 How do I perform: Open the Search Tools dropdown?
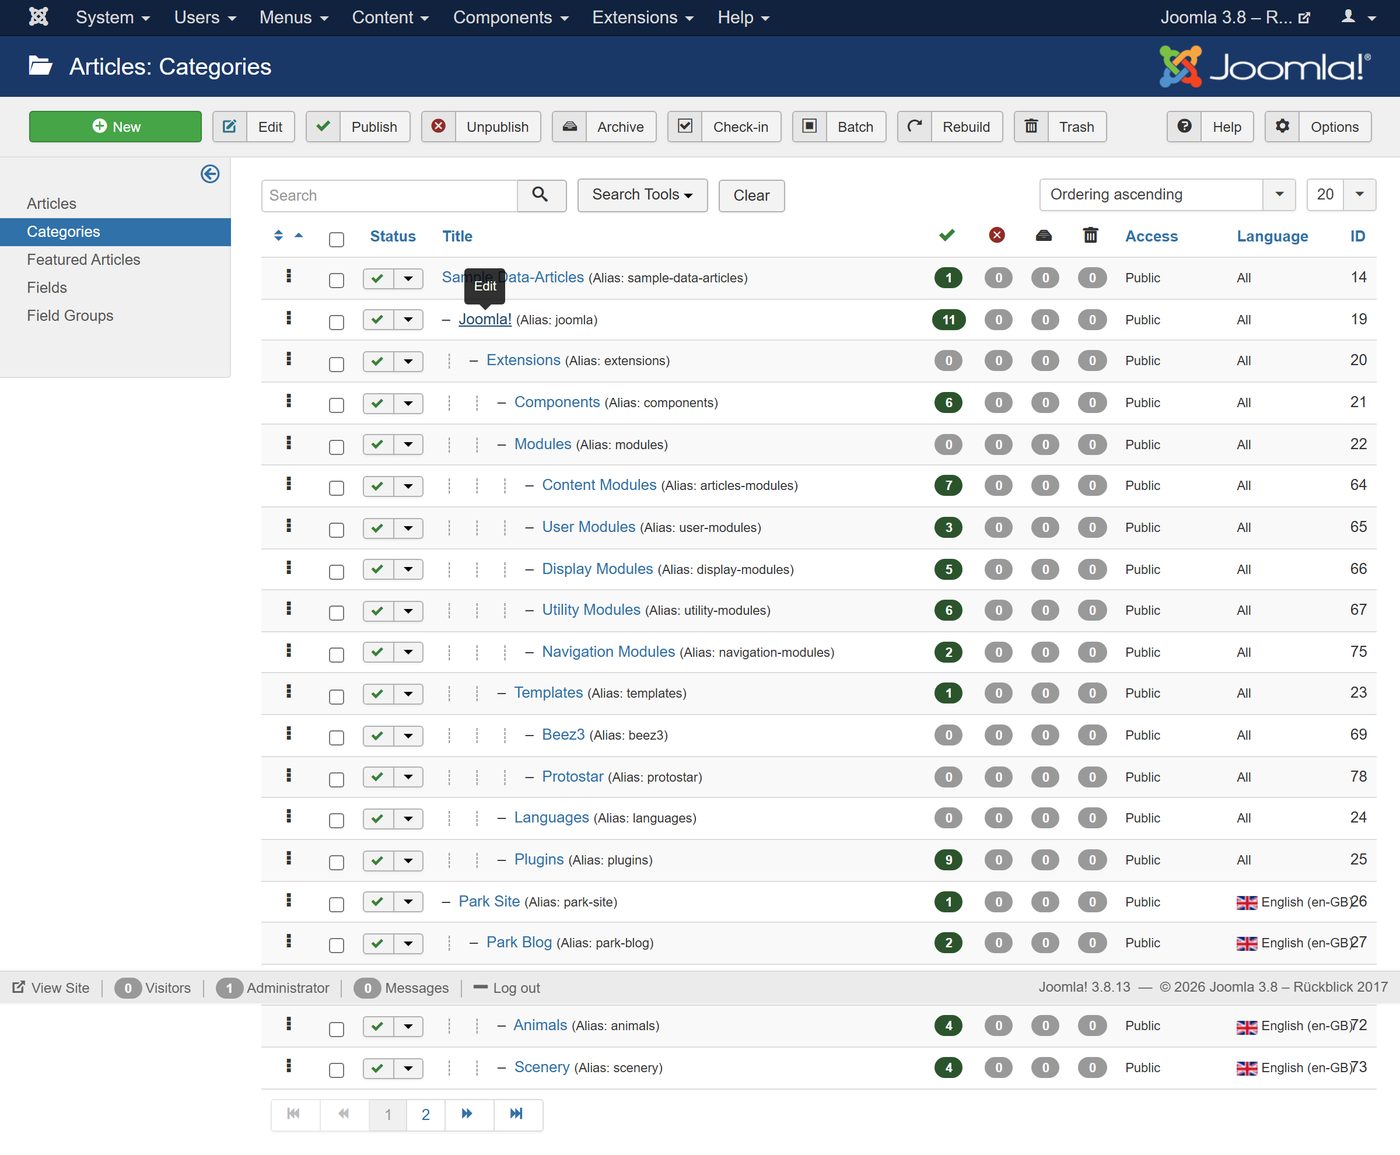pyautogui.click(x=642, y=195)
